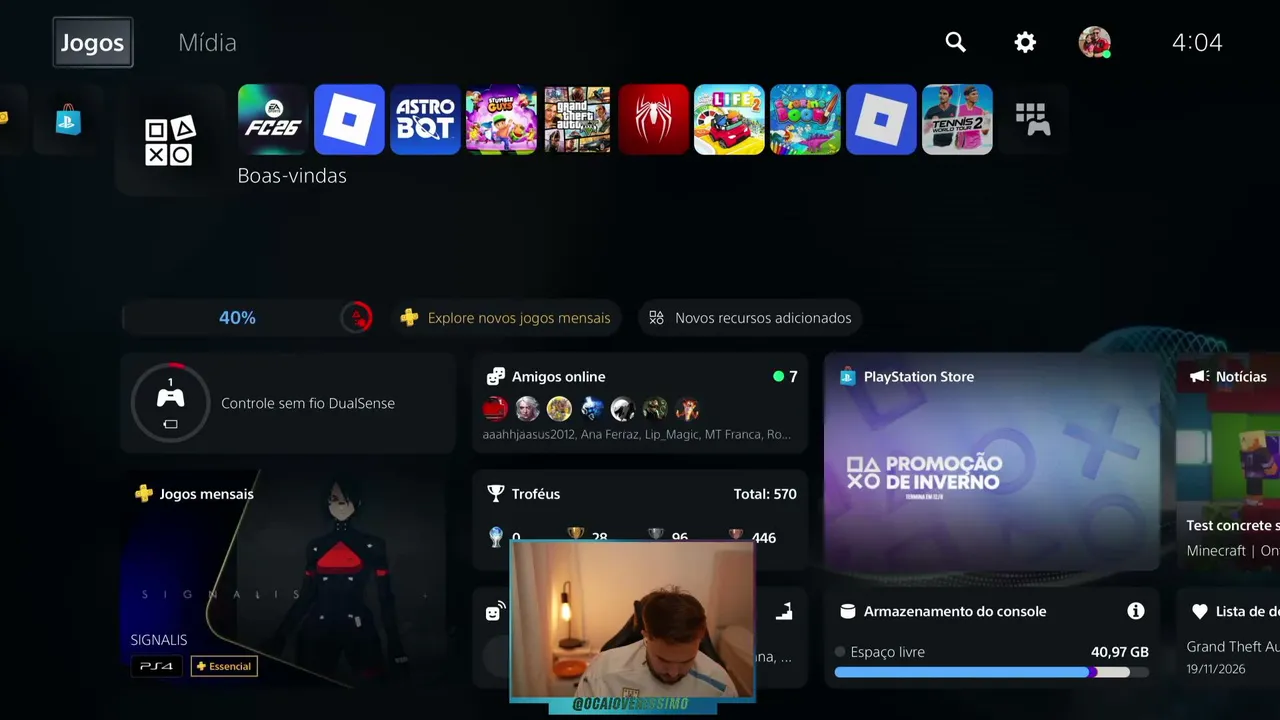1280x720 pixels.
Task: Click the Armazenamento do console title
Action: 955,611
